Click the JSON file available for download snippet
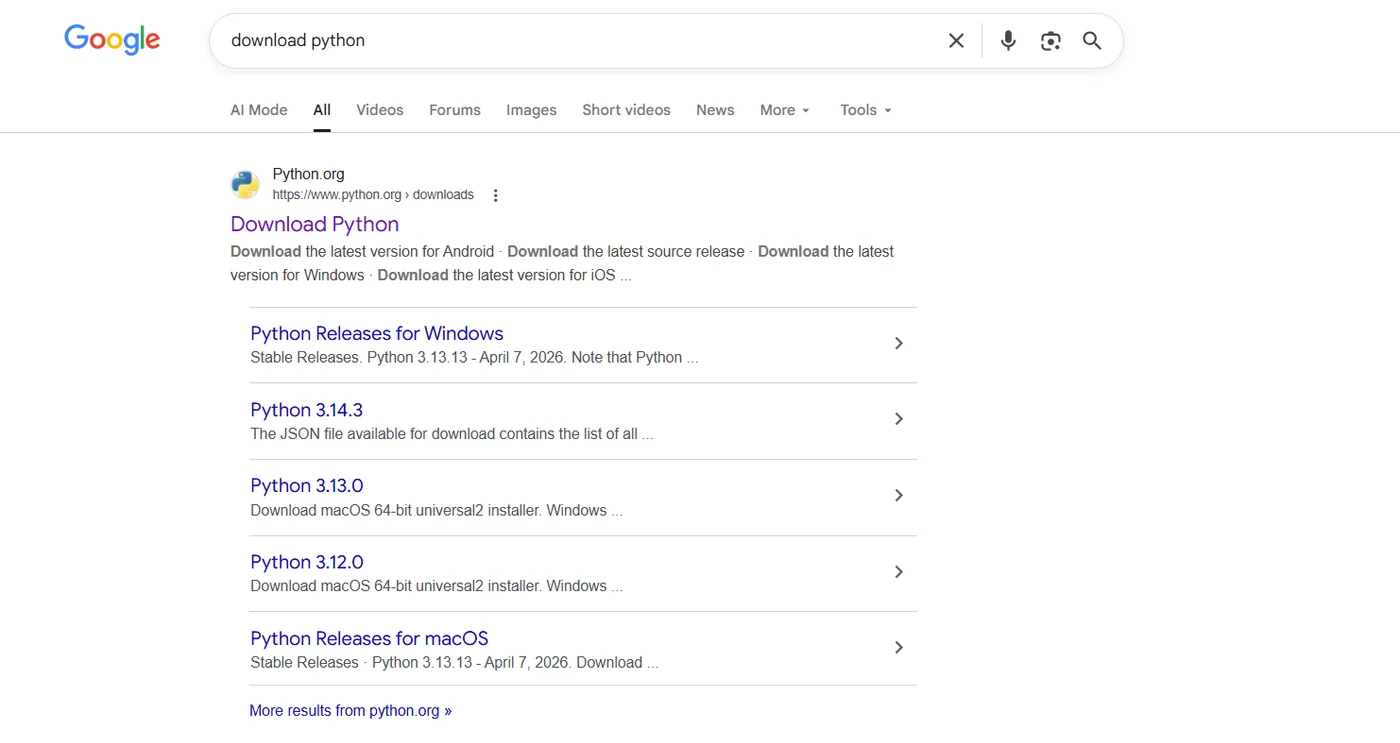 452,434
